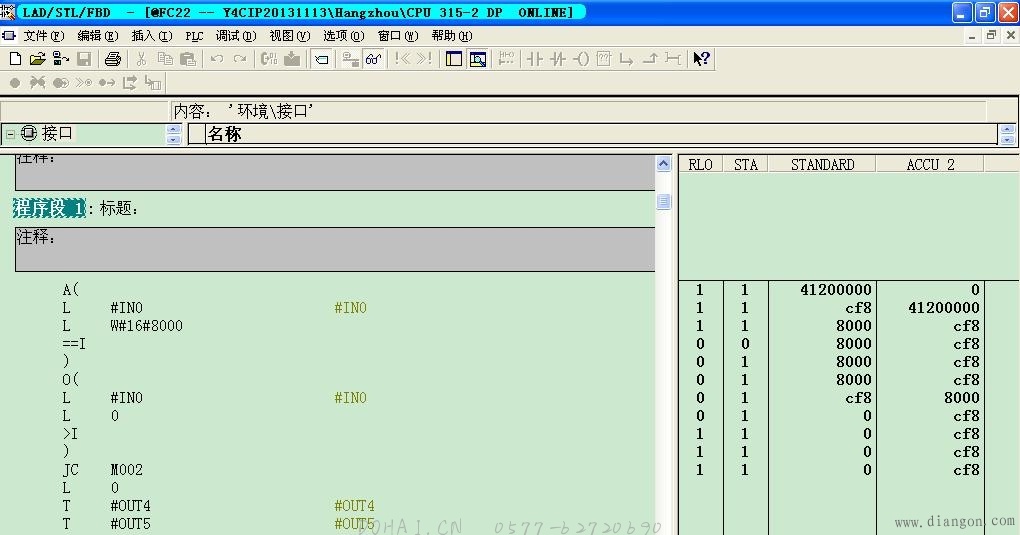
Task: Open the 插入(I) menu
Action: tap(152, 36)
